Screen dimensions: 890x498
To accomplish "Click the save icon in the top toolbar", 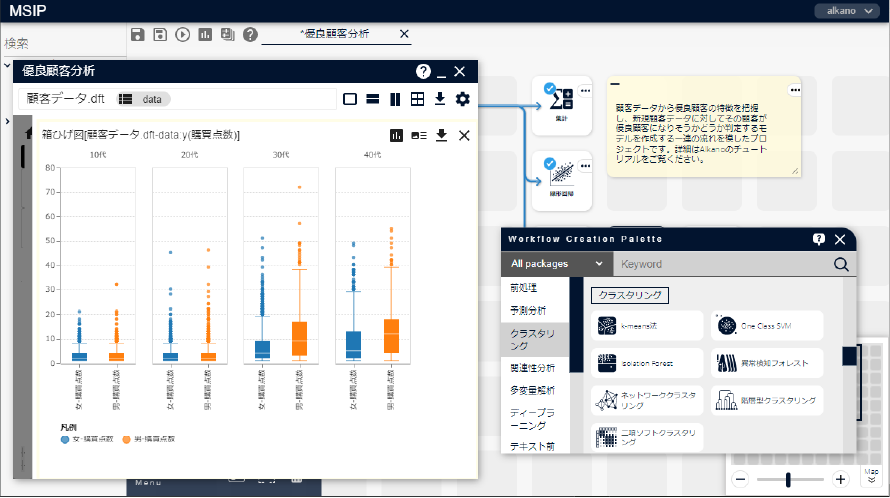I will click(138, 34).
